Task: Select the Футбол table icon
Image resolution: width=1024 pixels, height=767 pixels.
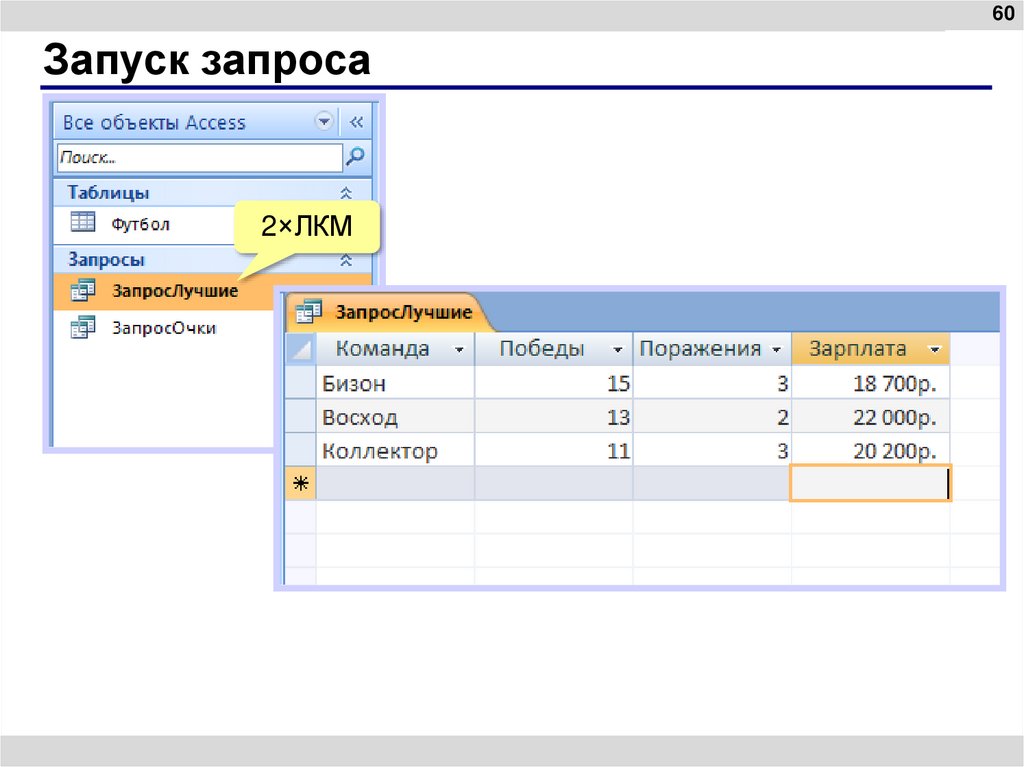Action: (x=84, y=223)
